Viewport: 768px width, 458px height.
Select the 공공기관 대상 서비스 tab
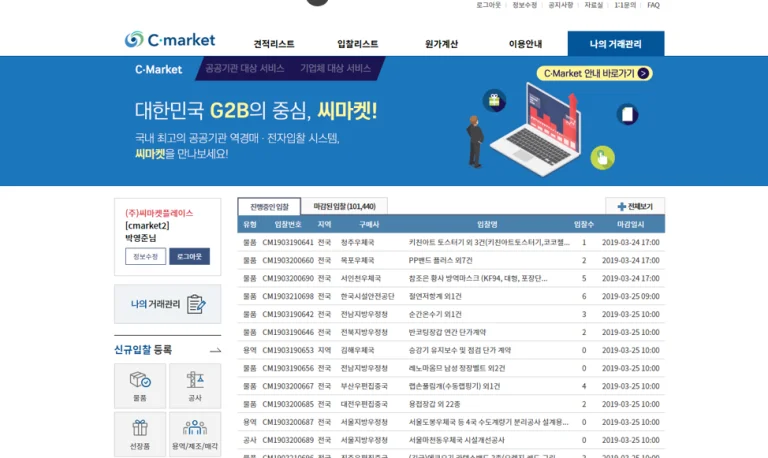pos(244,69)
